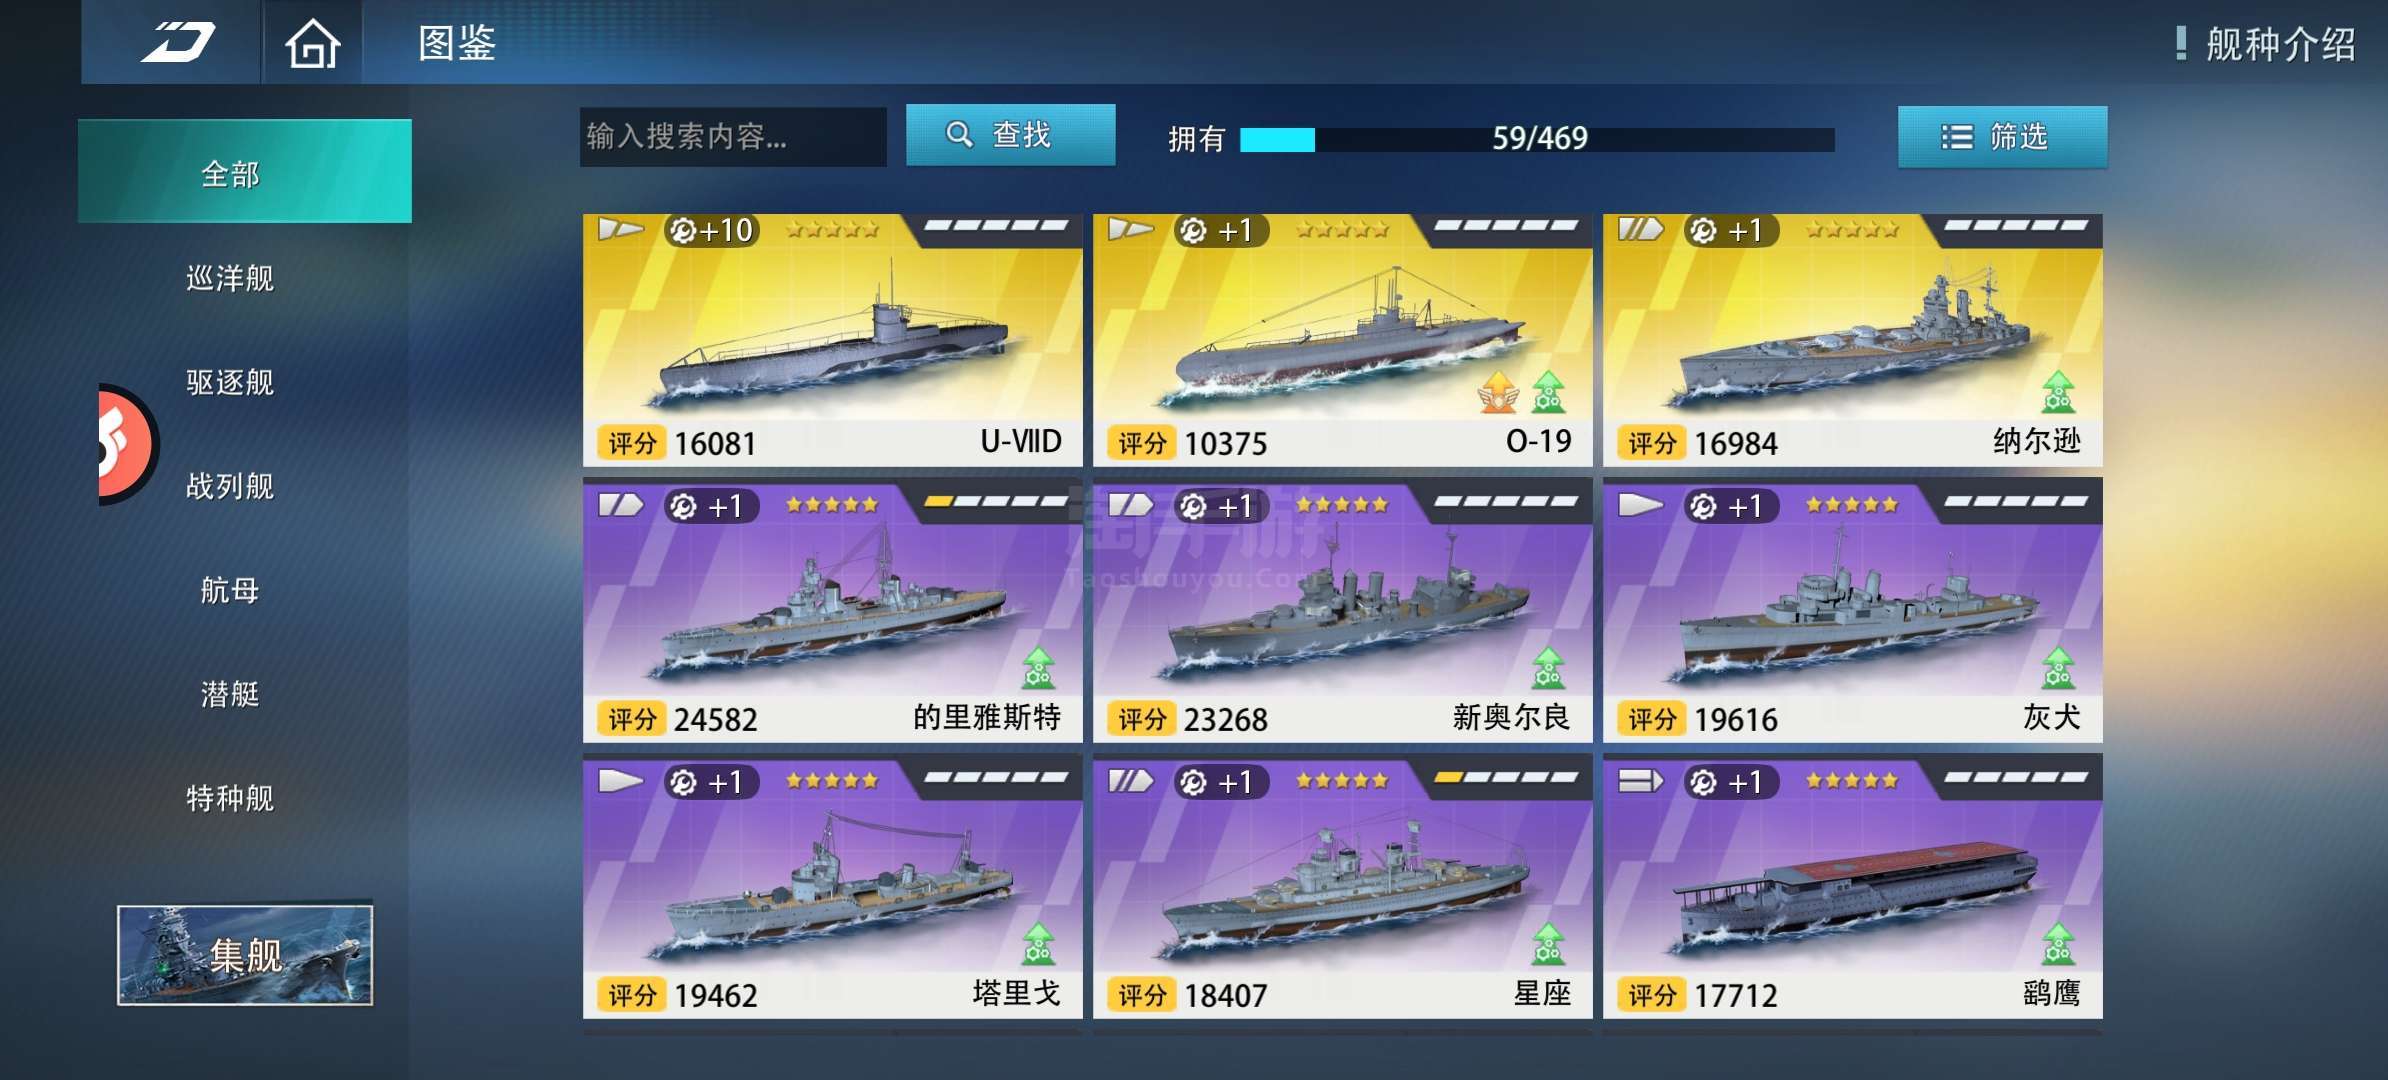Select the 全部 category tab

pos(245,172)
